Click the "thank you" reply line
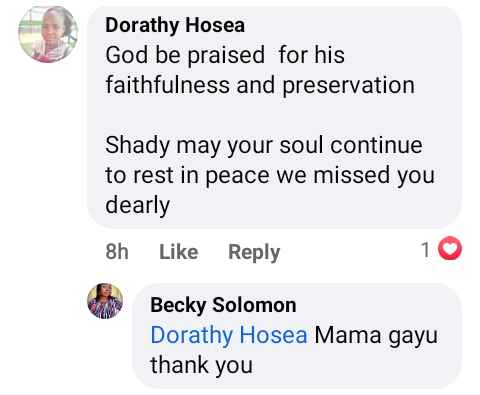The height and width of the screenshot is (395, 480). pyautogui.click(x=201, y=366)
